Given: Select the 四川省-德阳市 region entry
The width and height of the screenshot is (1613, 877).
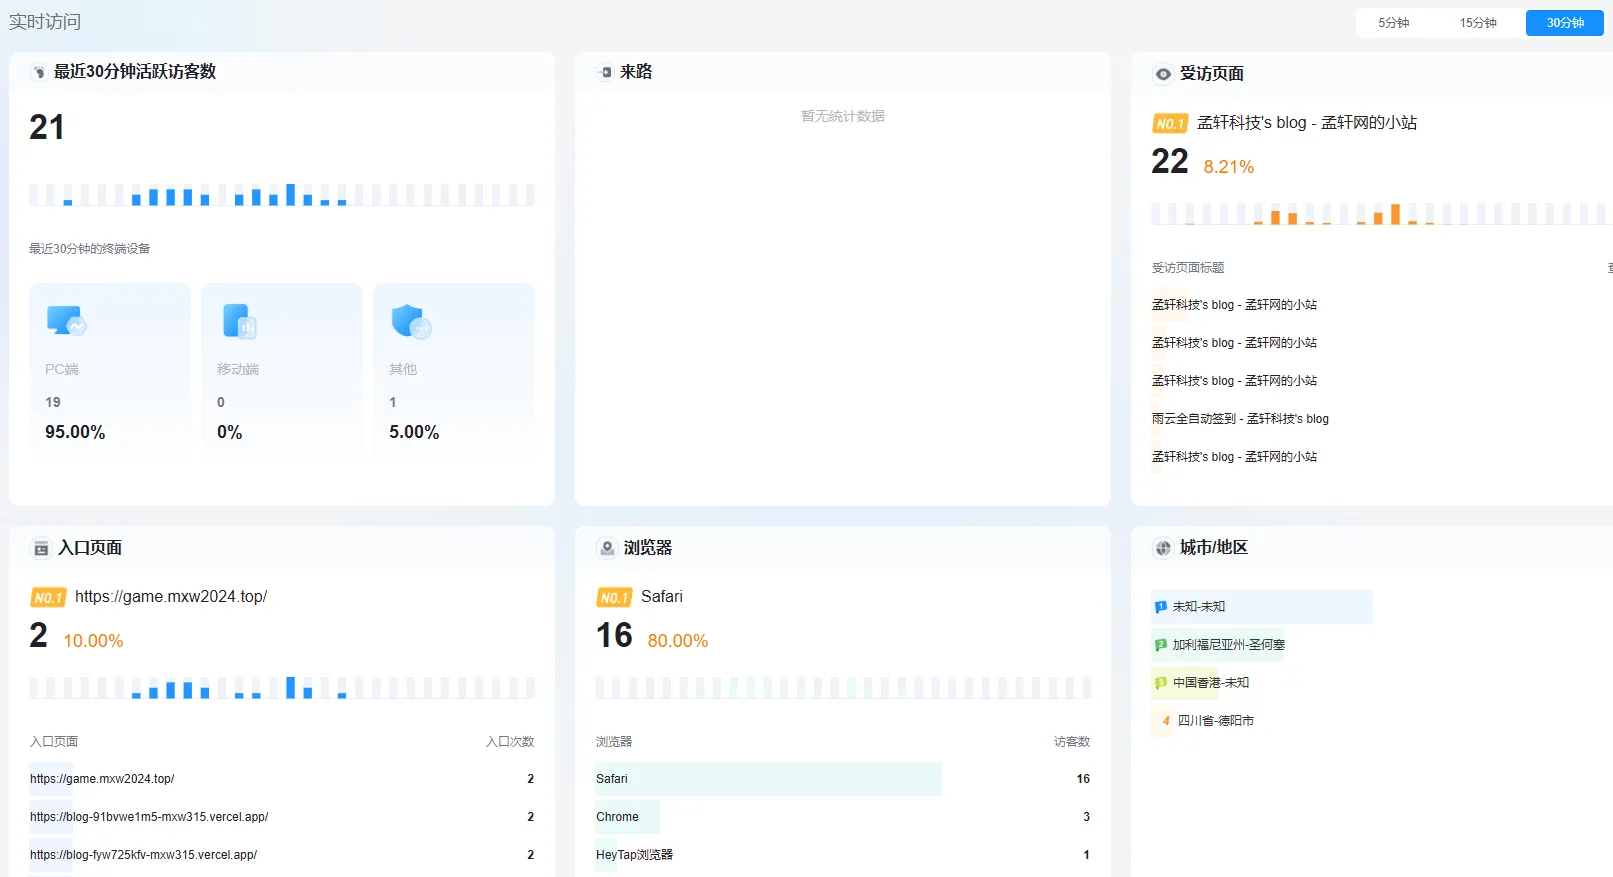Looking at the screenshot, I should (1215, 721).
